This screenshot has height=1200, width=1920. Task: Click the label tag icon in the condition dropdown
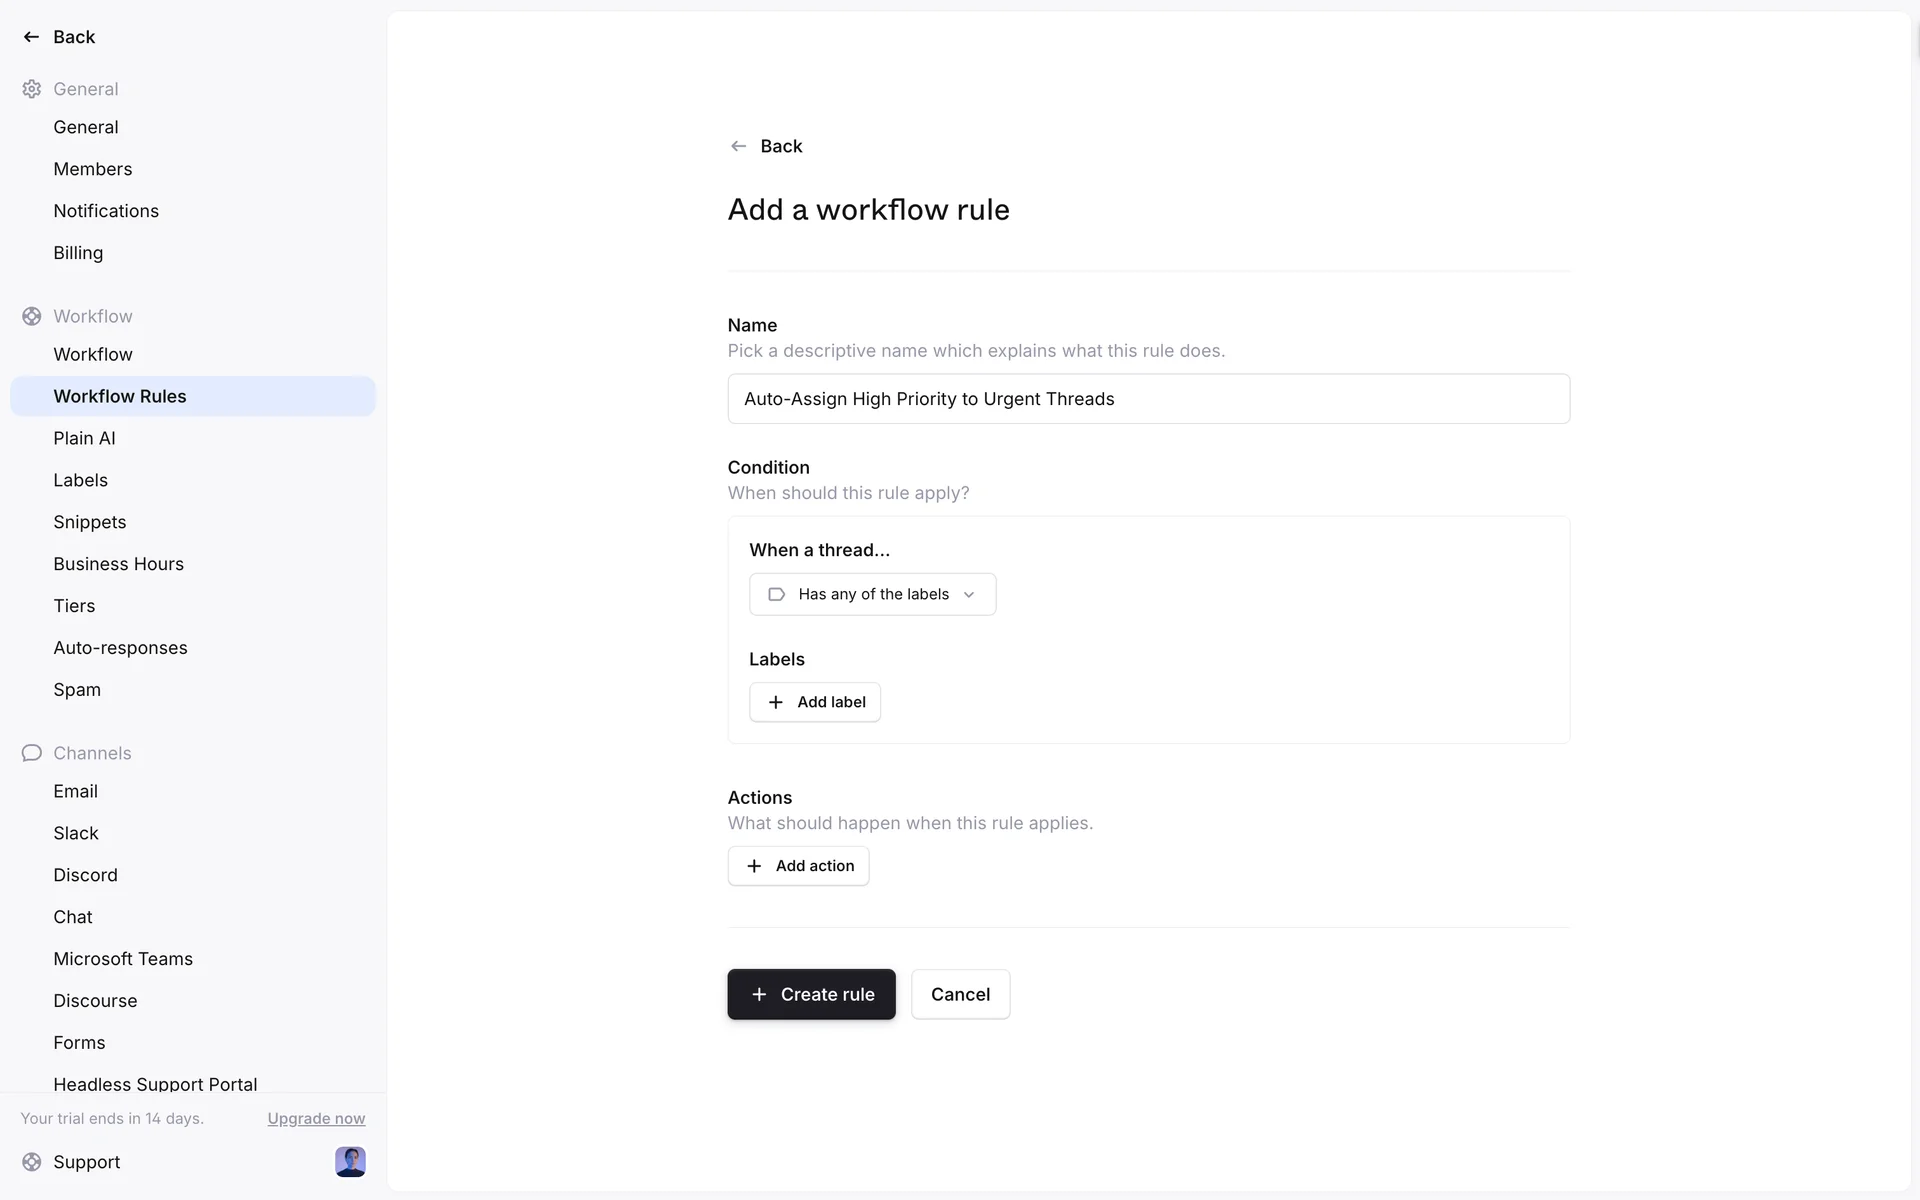click(776, 594)
